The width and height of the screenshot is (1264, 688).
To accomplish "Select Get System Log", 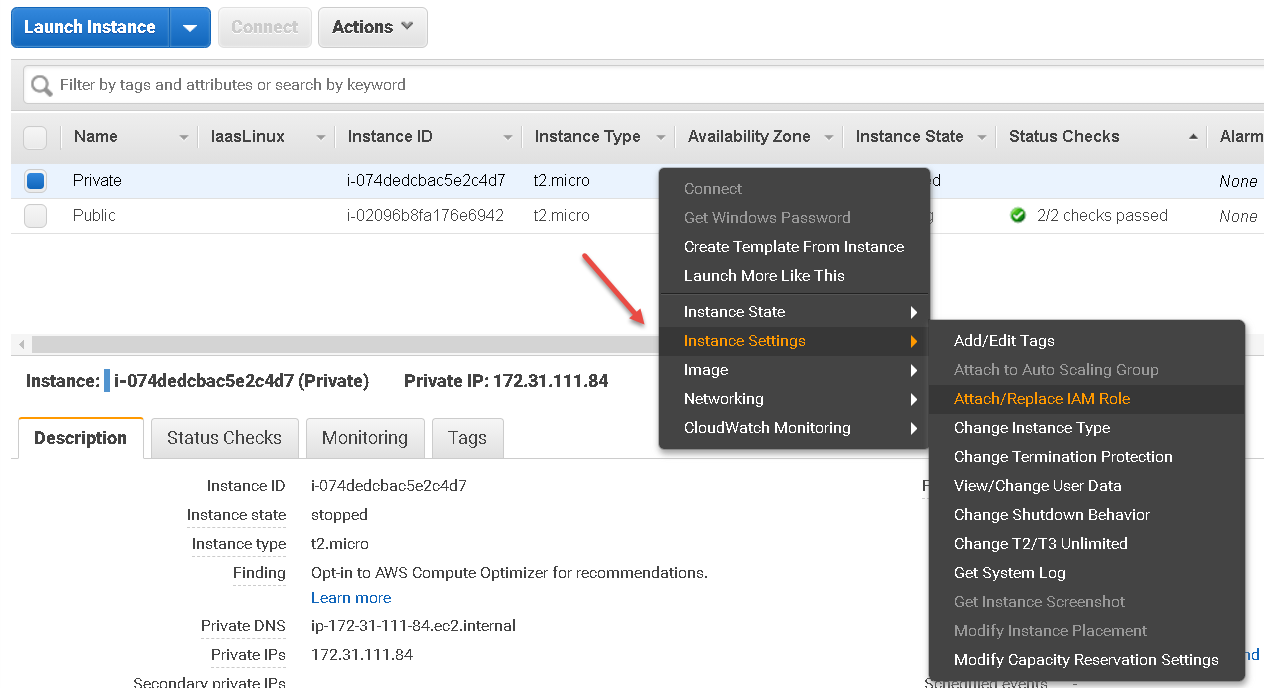I will [1009, 572].
